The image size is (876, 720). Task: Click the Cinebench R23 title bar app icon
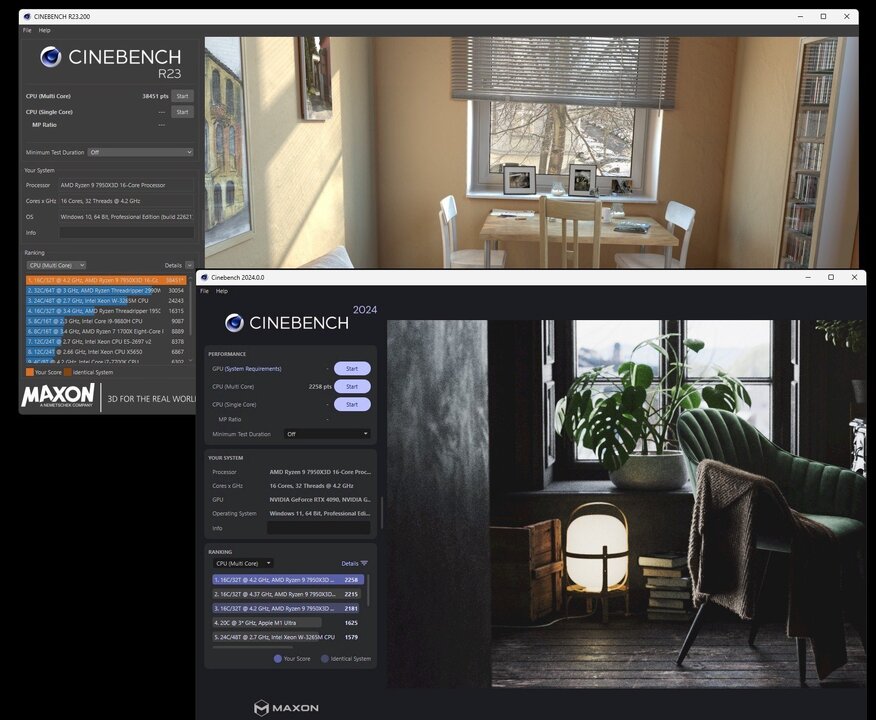(x=27, y=16)
